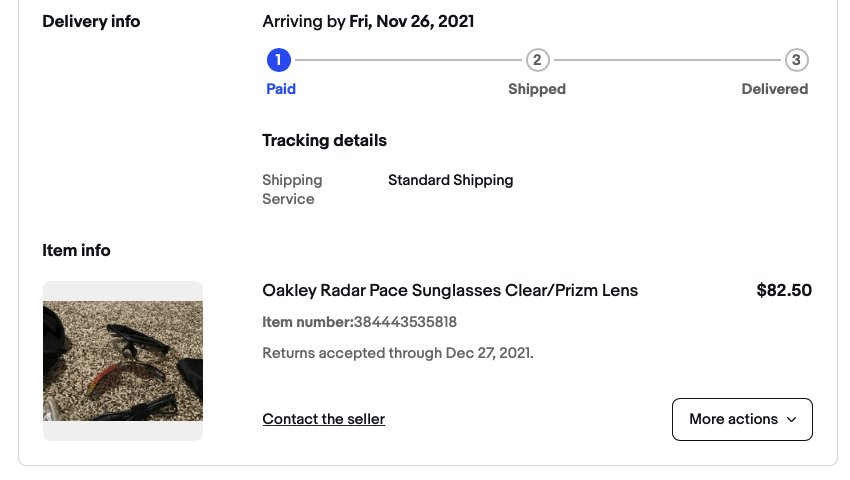Click the Delivery info heading
850x480 pixels.
coord(91,21)
